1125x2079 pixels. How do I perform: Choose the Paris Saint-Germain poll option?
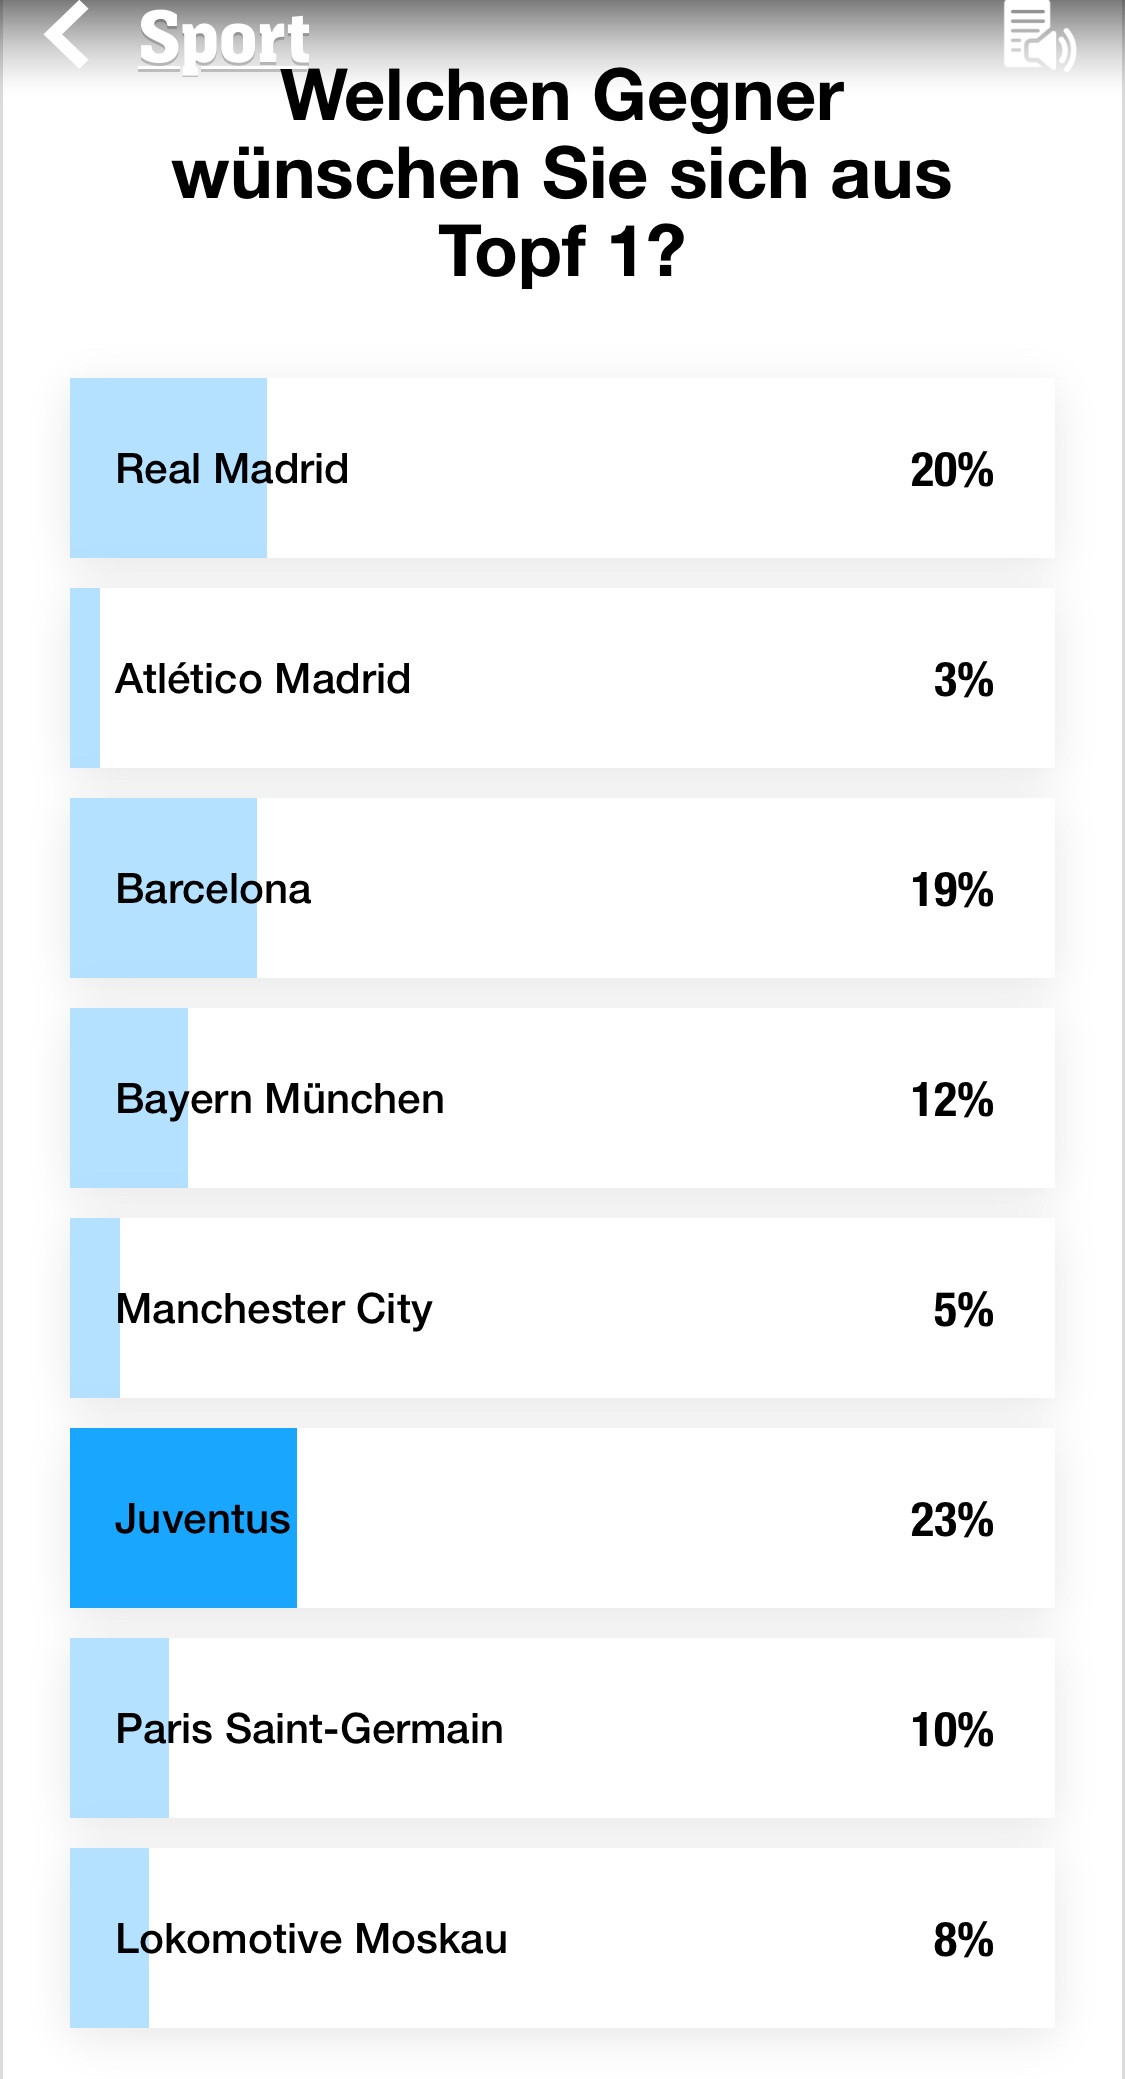[x=562, y=1728]
